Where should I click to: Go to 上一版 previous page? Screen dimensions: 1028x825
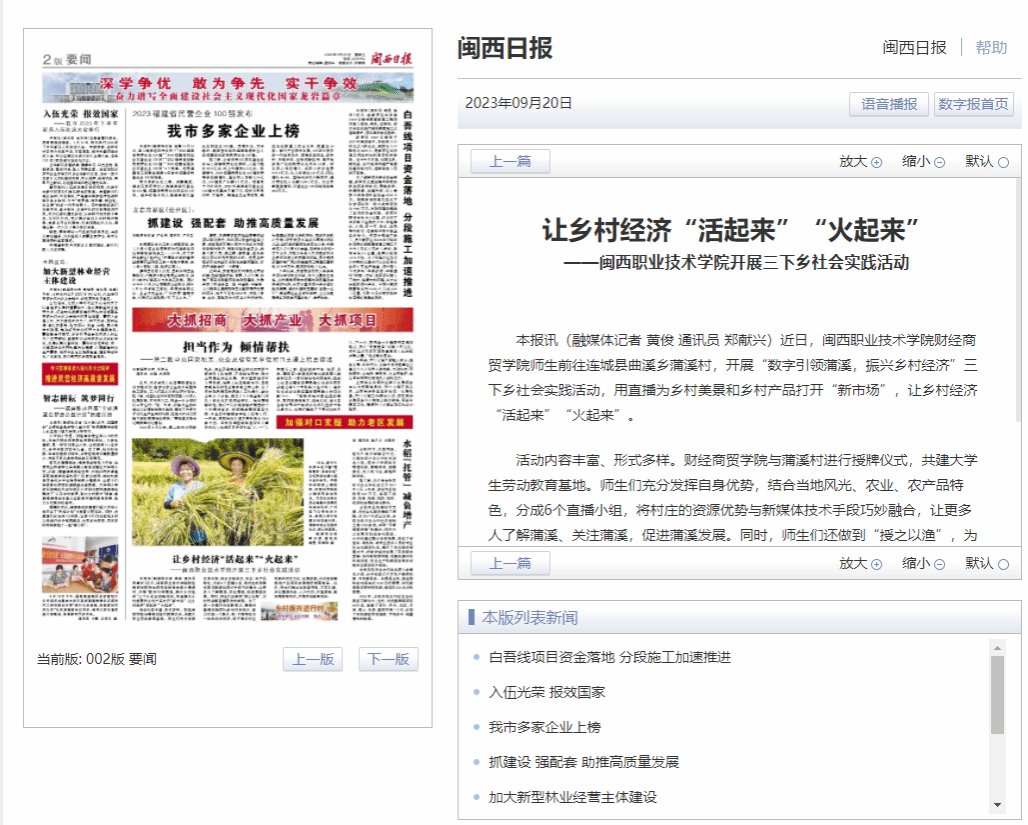[x=312, y=659]
